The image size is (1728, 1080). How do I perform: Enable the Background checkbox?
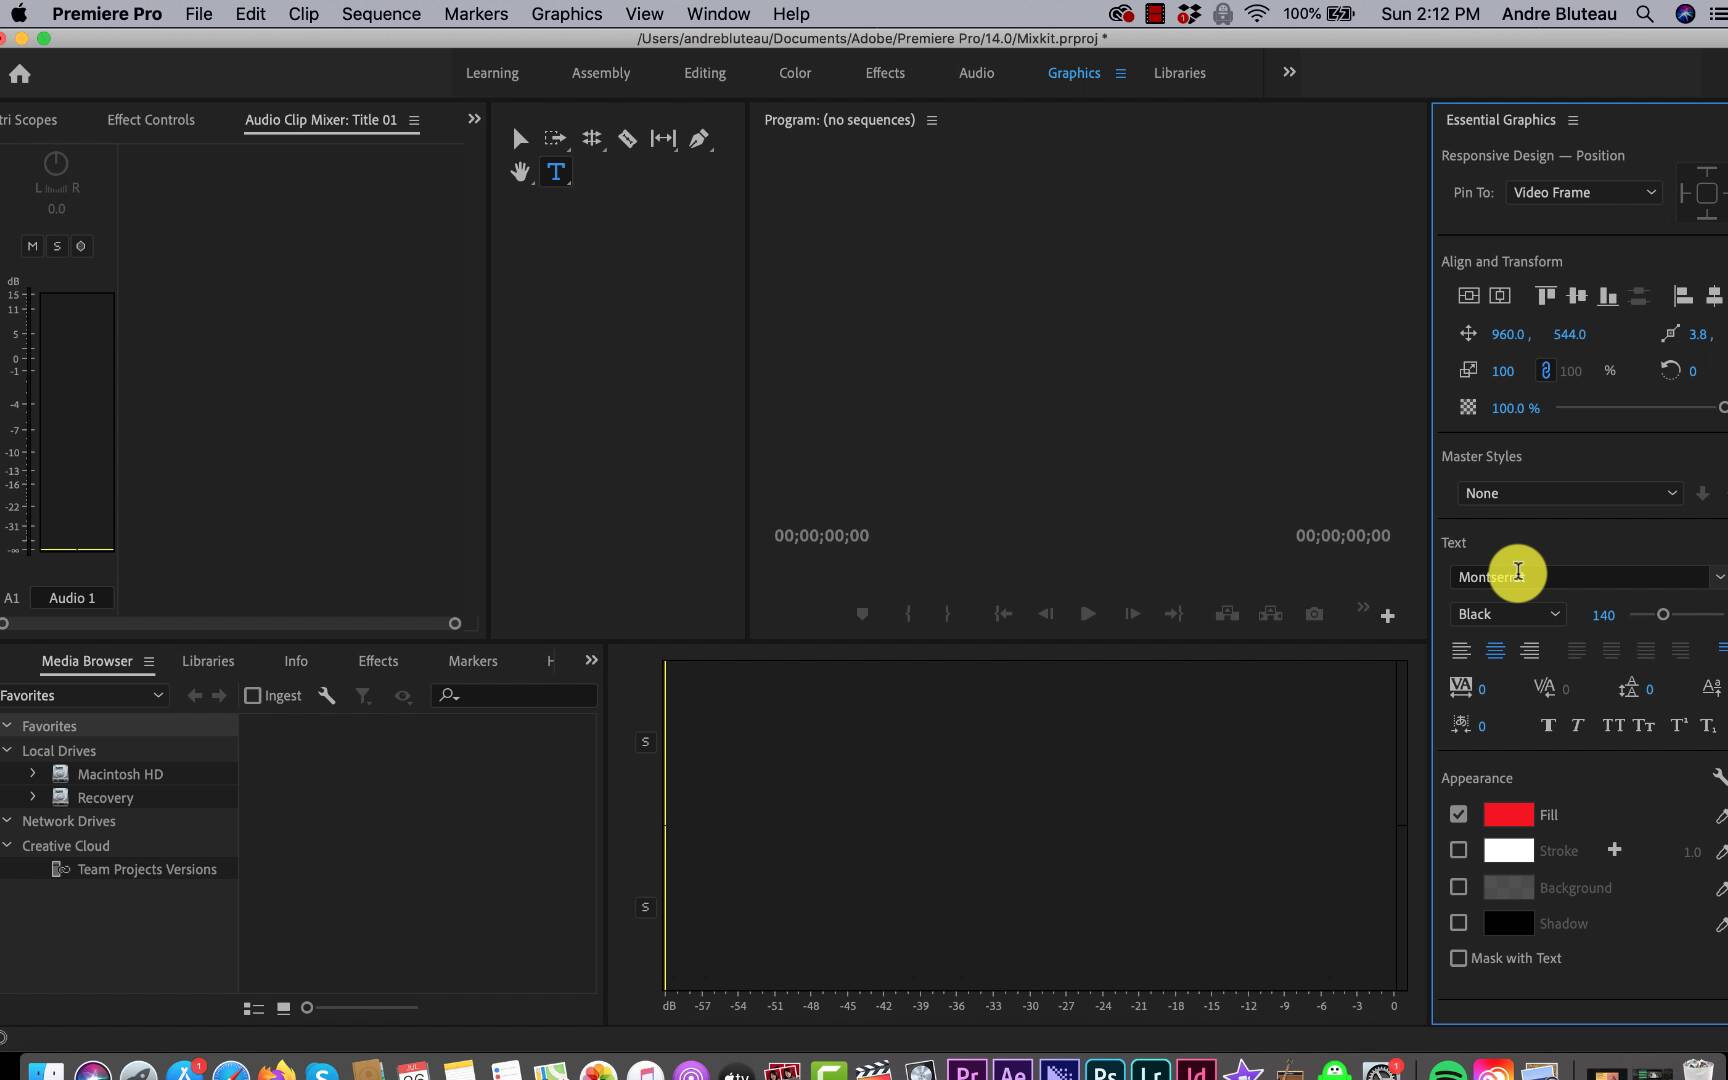1459,887
